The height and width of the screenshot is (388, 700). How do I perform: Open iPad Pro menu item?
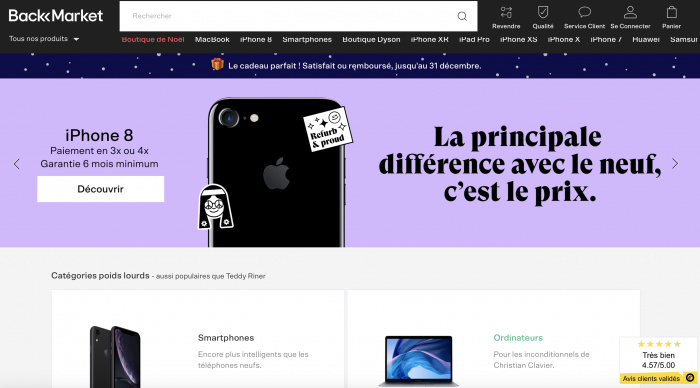474,39
